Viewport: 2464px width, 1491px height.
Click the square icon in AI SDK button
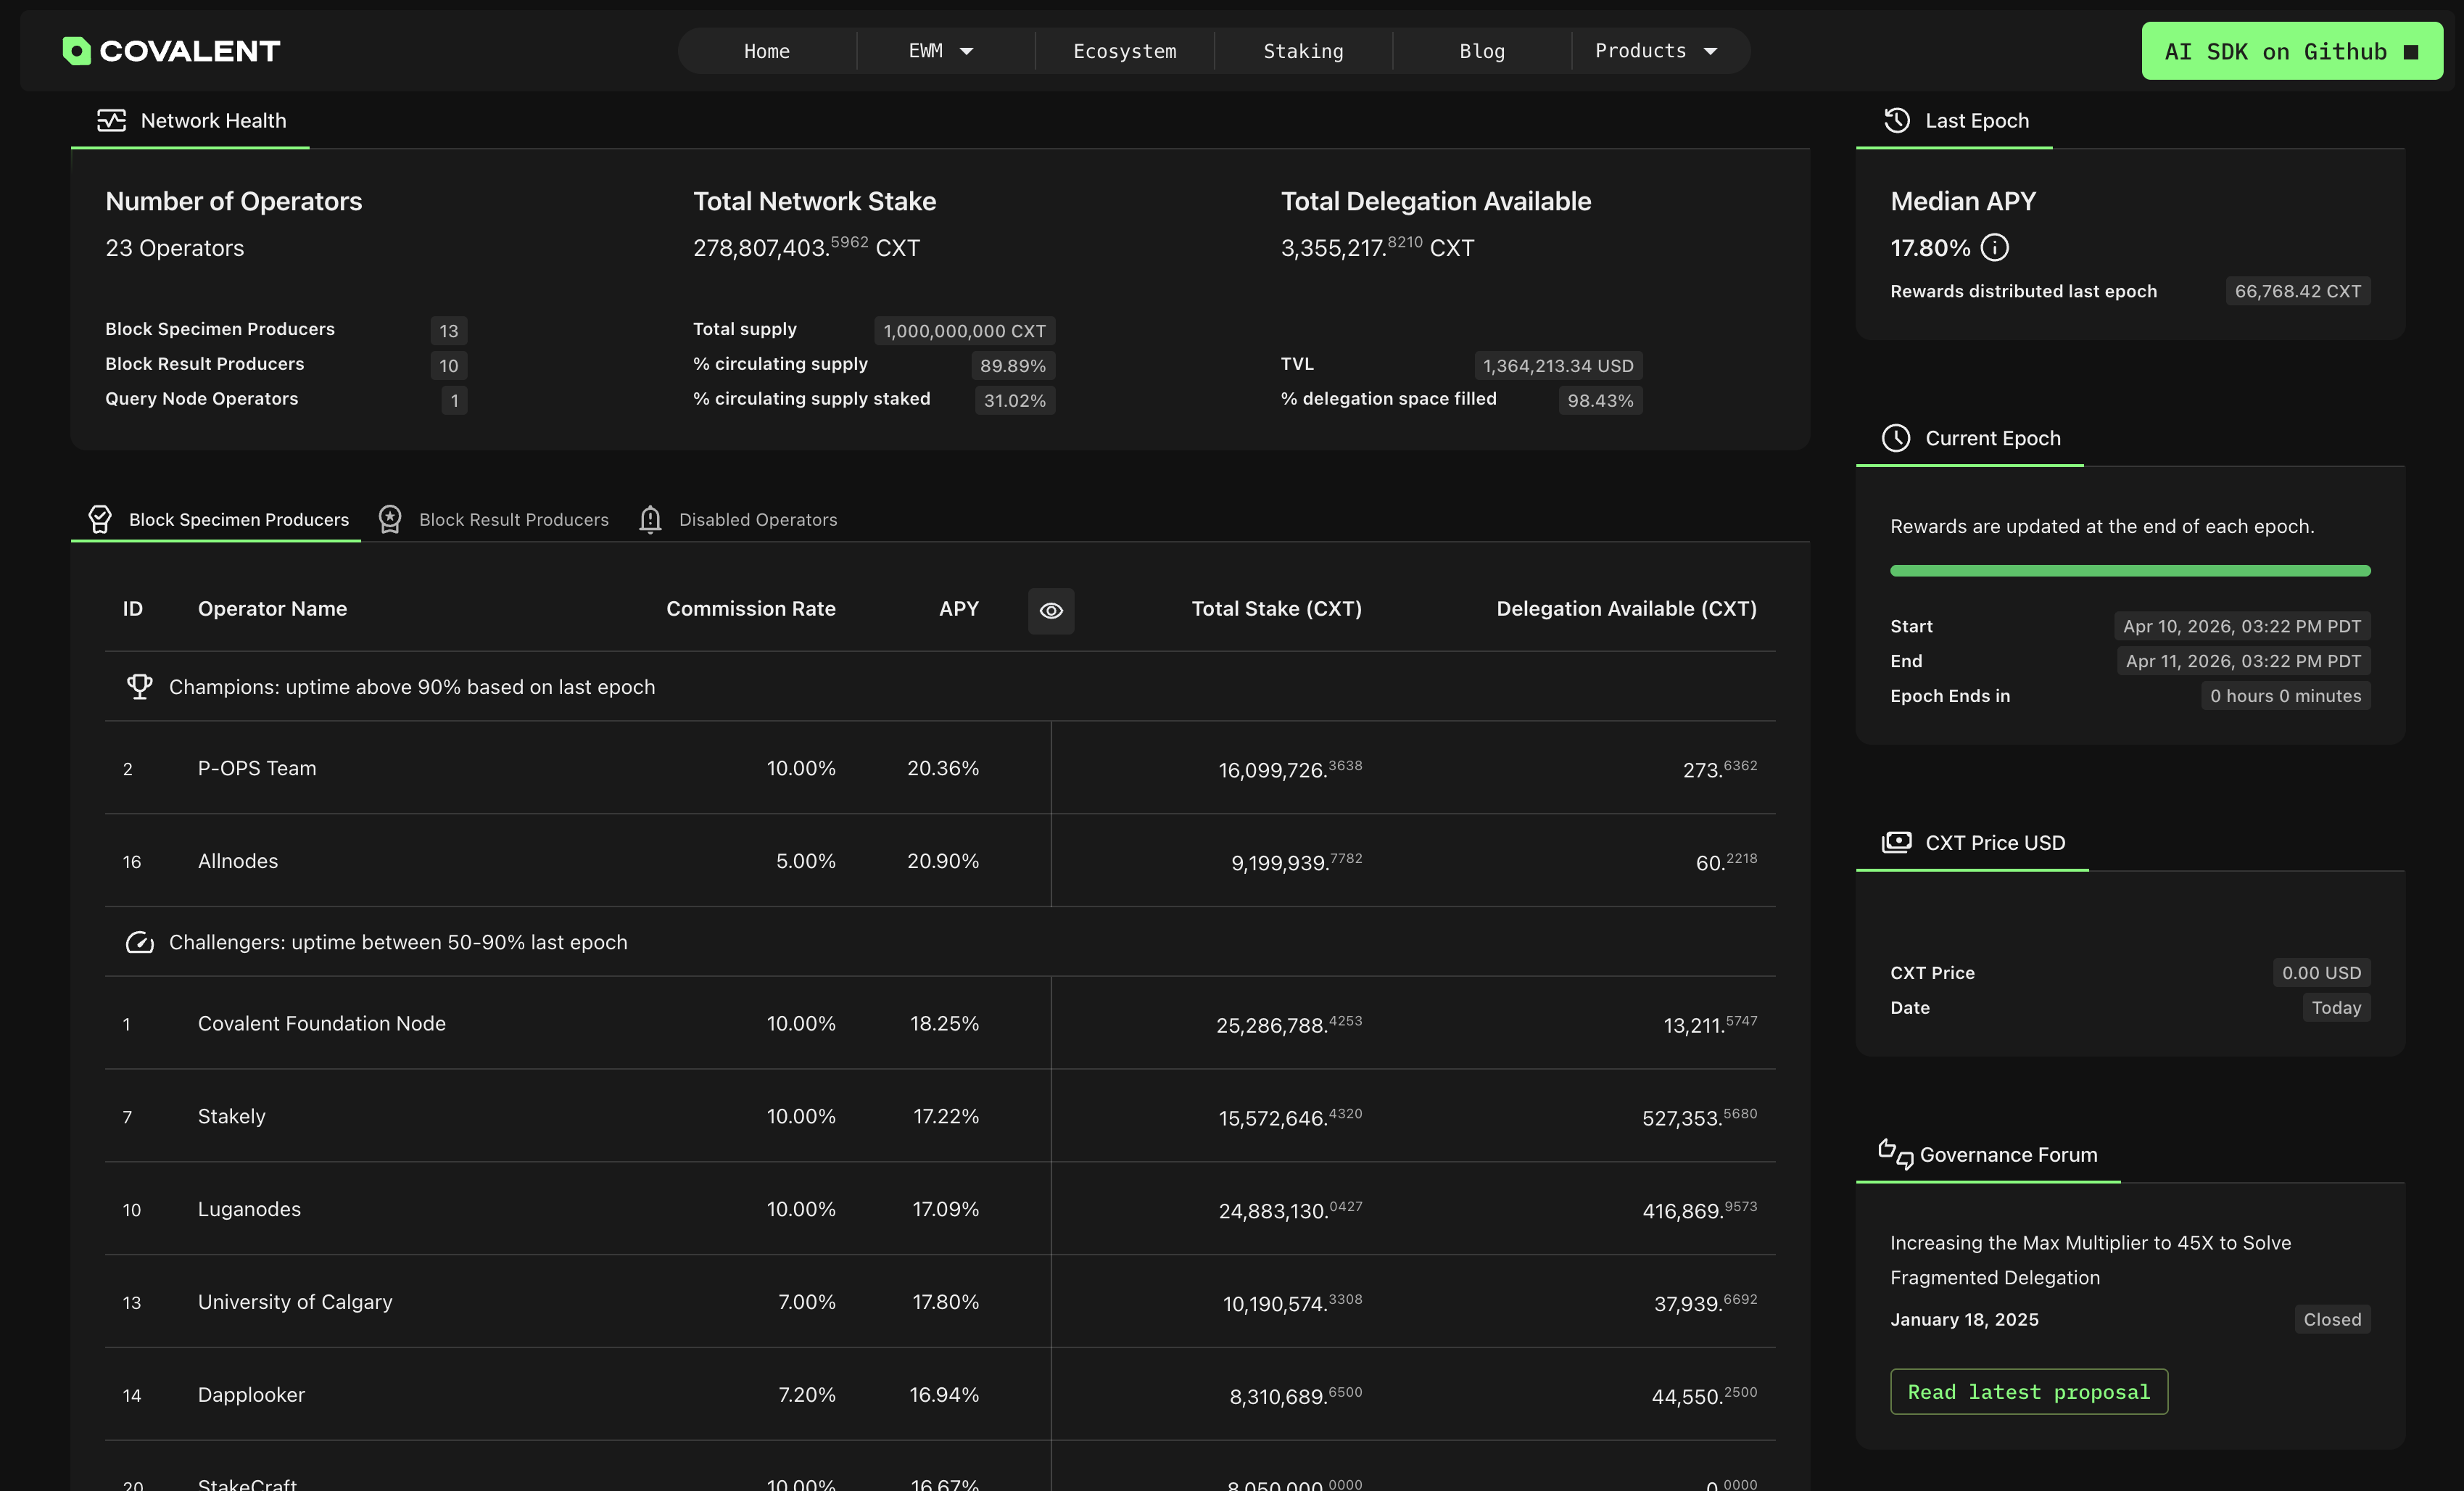[x=2411, y=52]
